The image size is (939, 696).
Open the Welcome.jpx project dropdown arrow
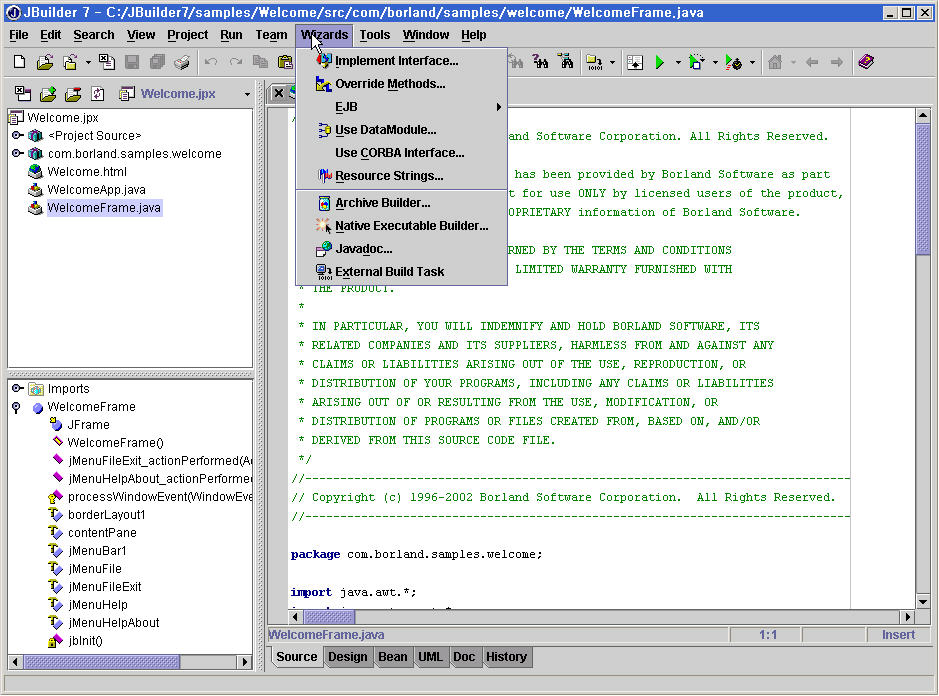(x=247, y=95)
